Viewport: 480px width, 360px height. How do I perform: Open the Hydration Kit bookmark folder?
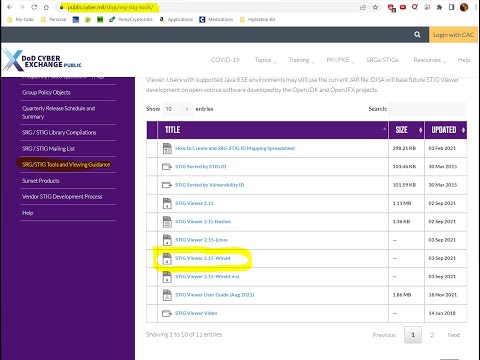pyautogui.click(x=258, y=19)
